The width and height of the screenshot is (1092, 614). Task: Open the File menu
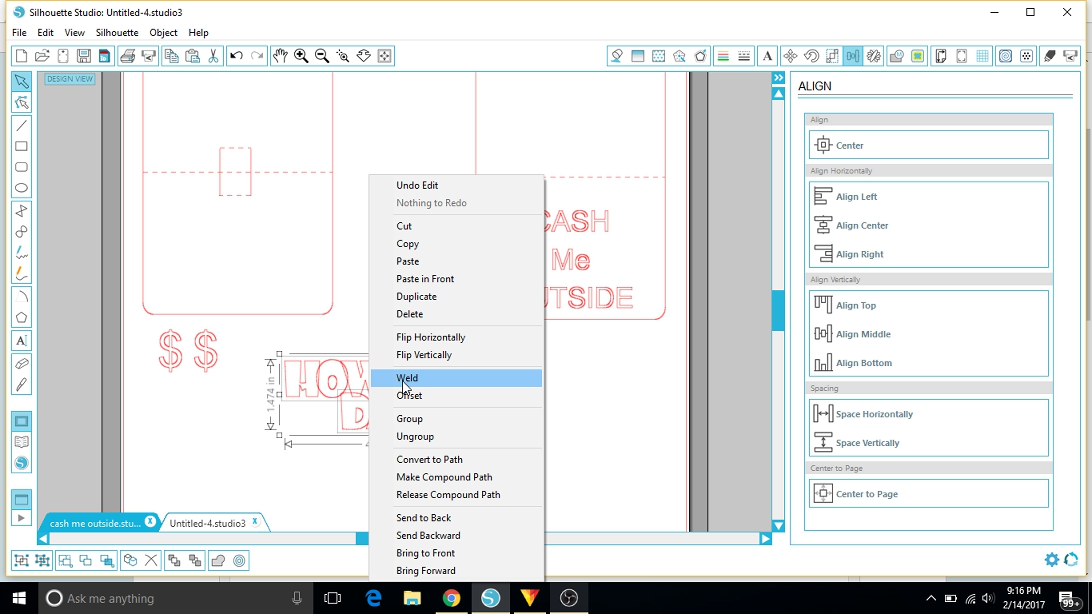[x=20, y=33]
